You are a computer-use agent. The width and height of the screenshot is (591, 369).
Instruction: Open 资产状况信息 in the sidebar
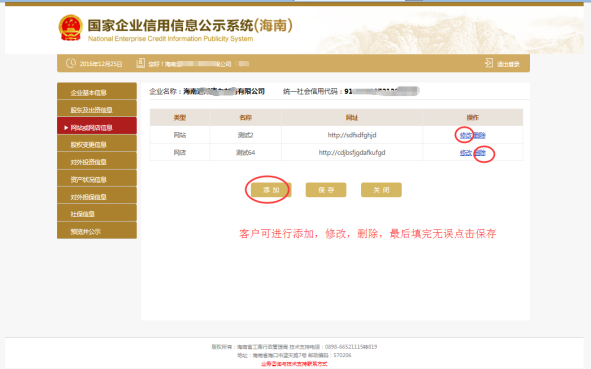pos(97,179)
